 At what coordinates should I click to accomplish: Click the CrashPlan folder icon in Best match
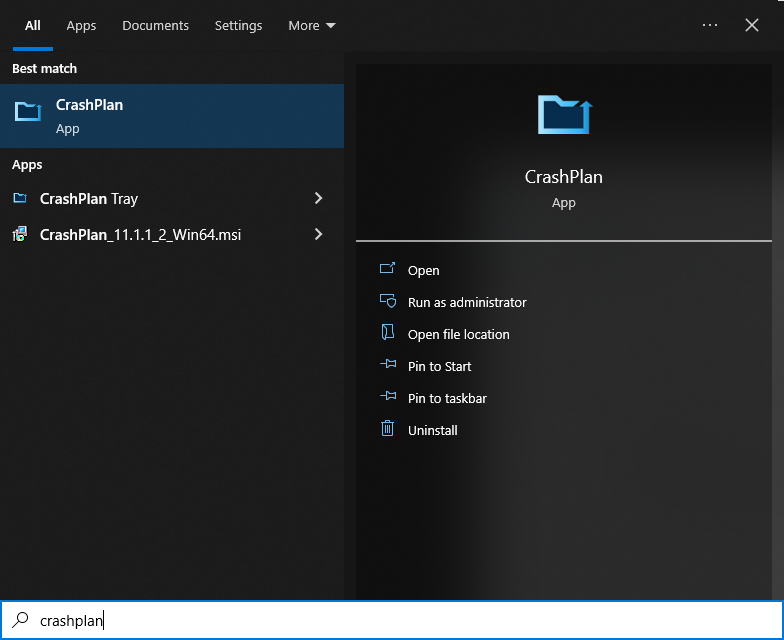[28, 112]
